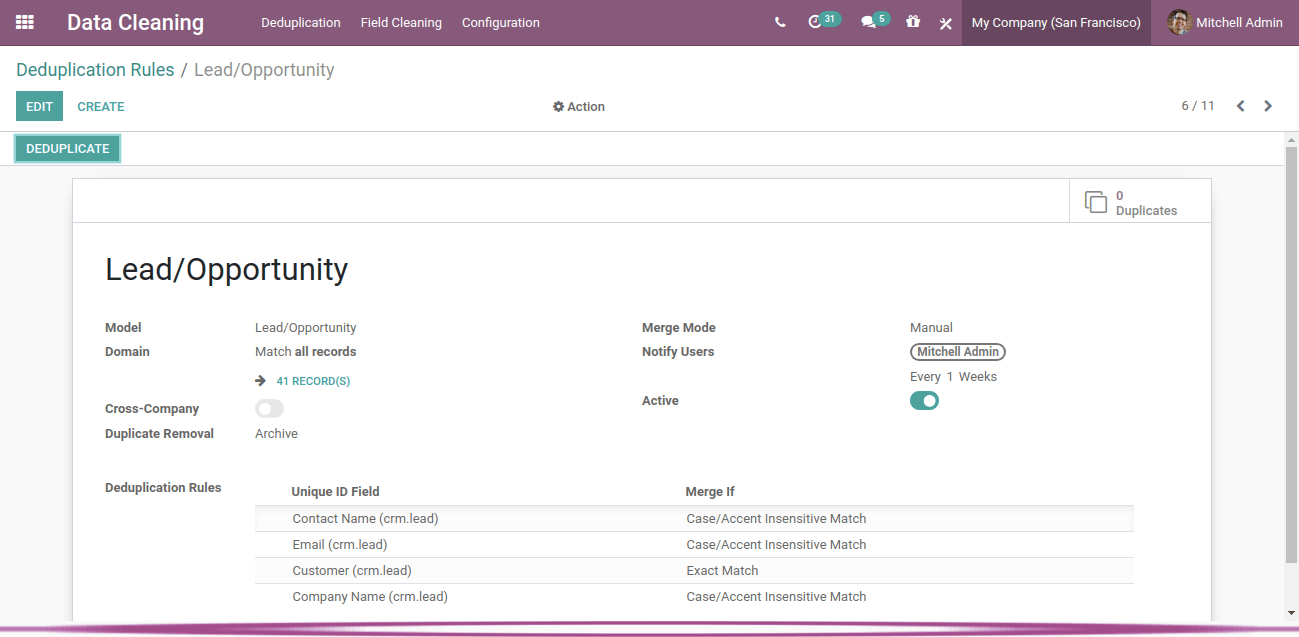Click Mitchell Admin avatar picture
Screen dimensions: 1299x637
[x=1179, y=22]
